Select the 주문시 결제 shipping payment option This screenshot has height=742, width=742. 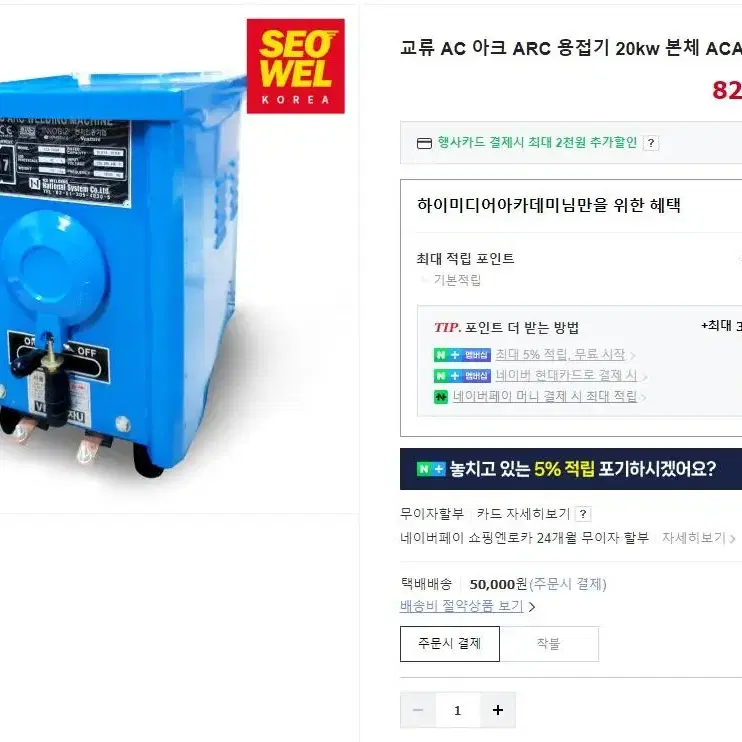(450, 644)
